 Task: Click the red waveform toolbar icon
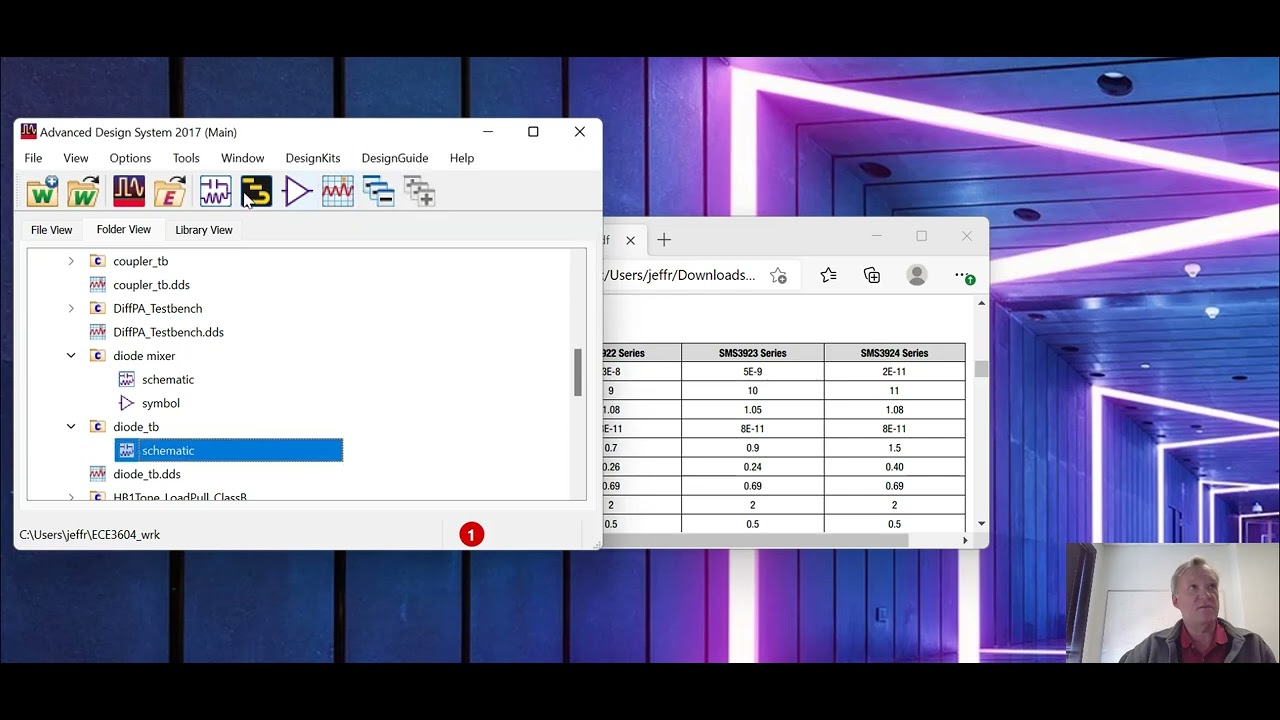[x=129, y=191]
